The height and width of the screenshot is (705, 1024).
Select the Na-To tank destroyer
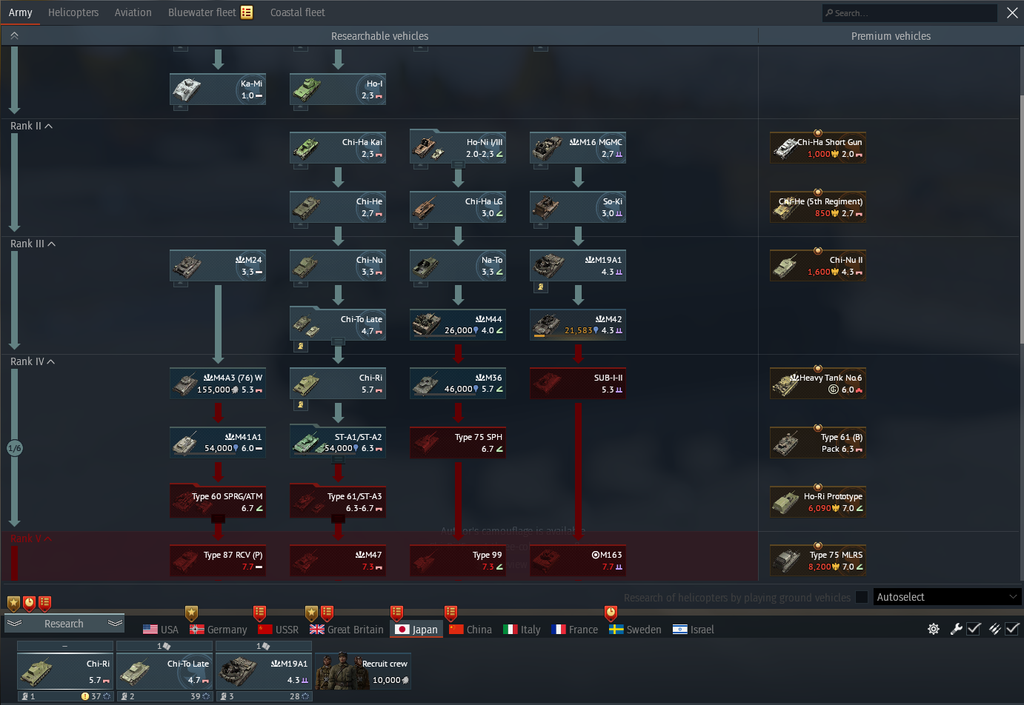(458, 266)
